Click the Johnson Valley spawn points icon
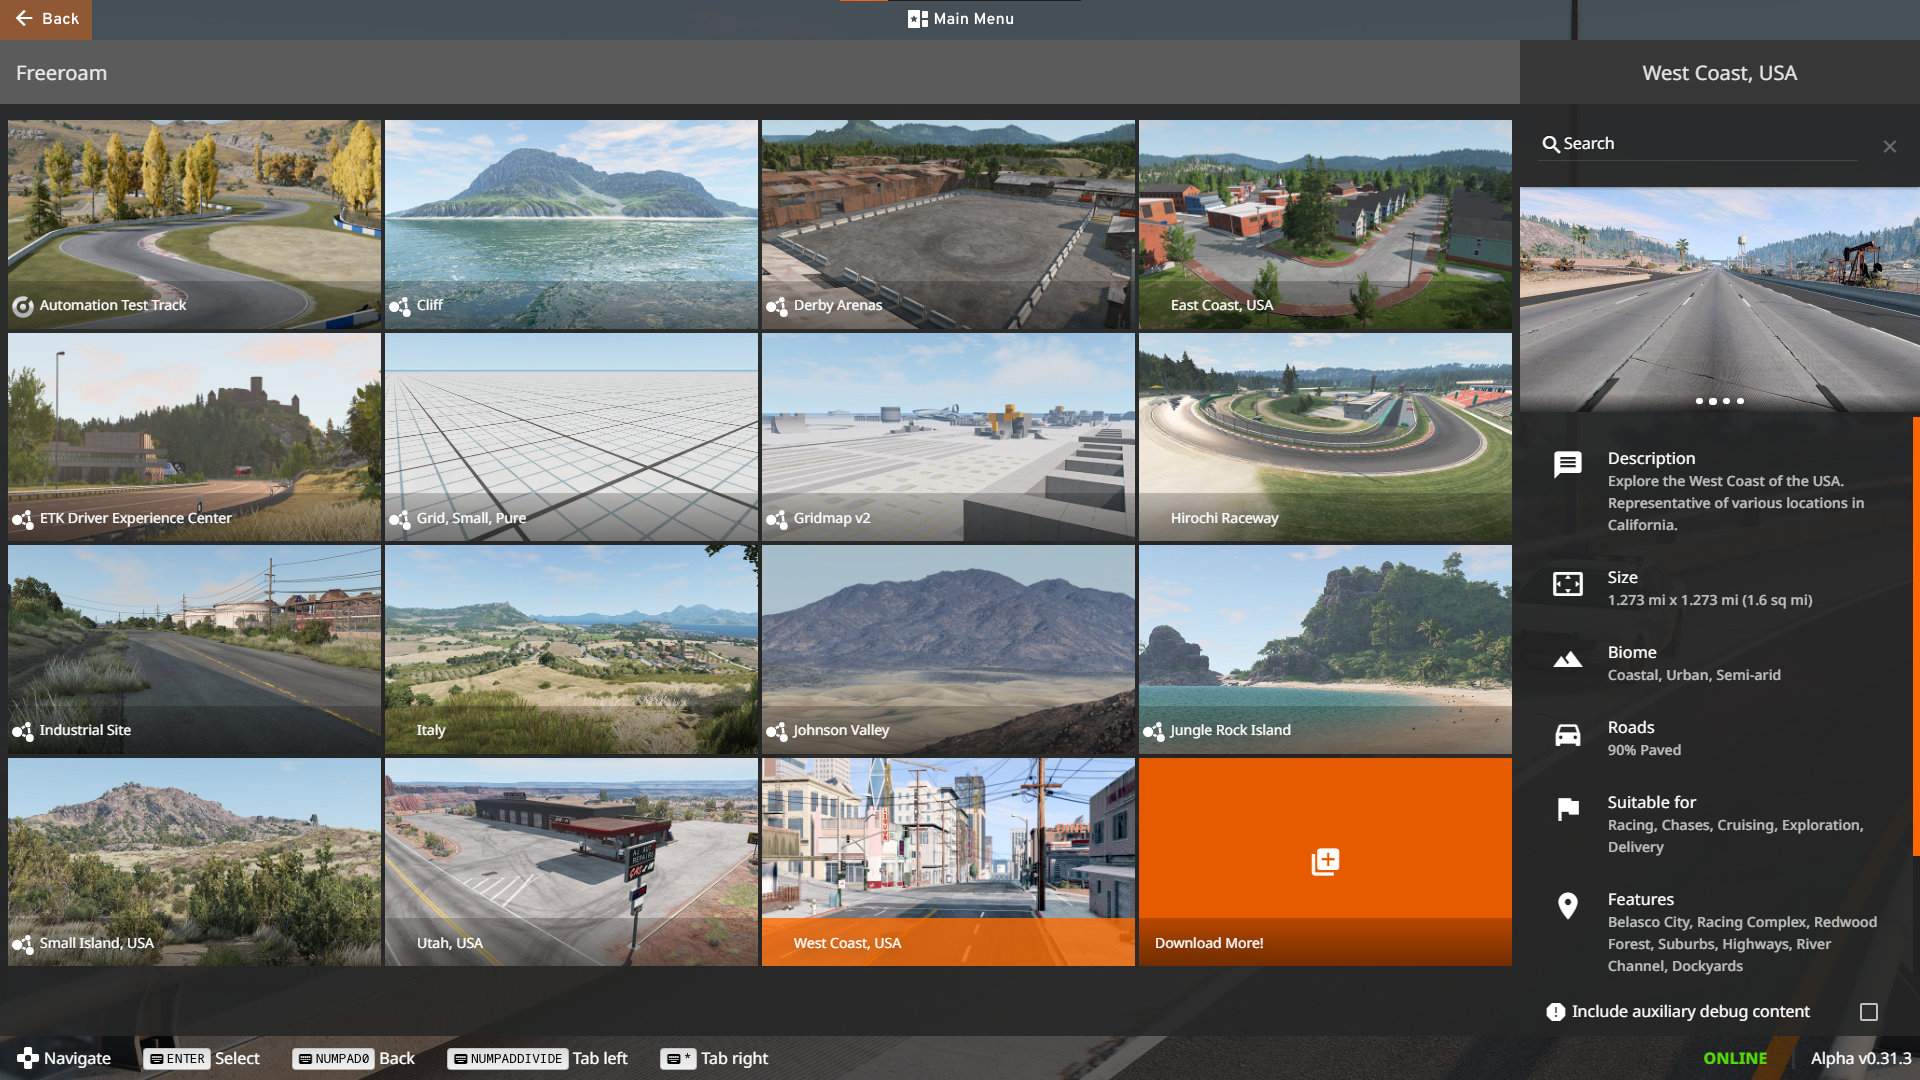Image resolution: width=1920 pixels, height=1080 pixels. click(x=777, y=731)
